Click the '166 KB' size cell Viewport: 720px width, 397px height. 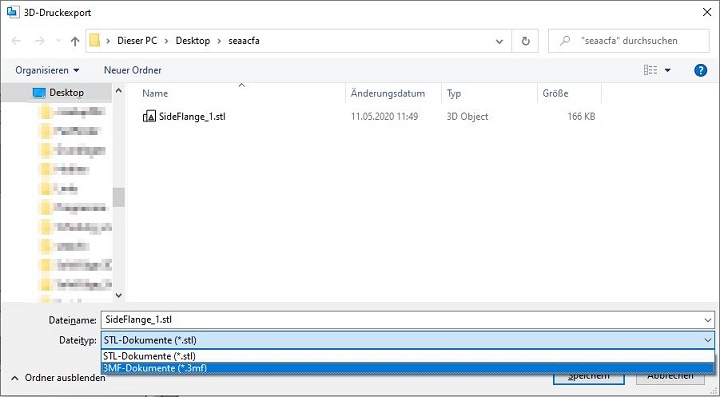click(581, 117)
